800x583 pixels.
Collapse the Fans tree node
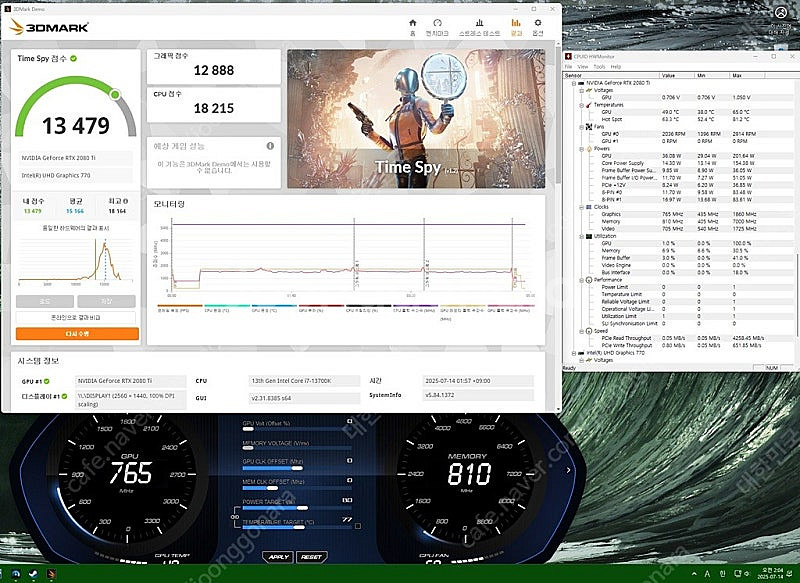click(581, 127)
